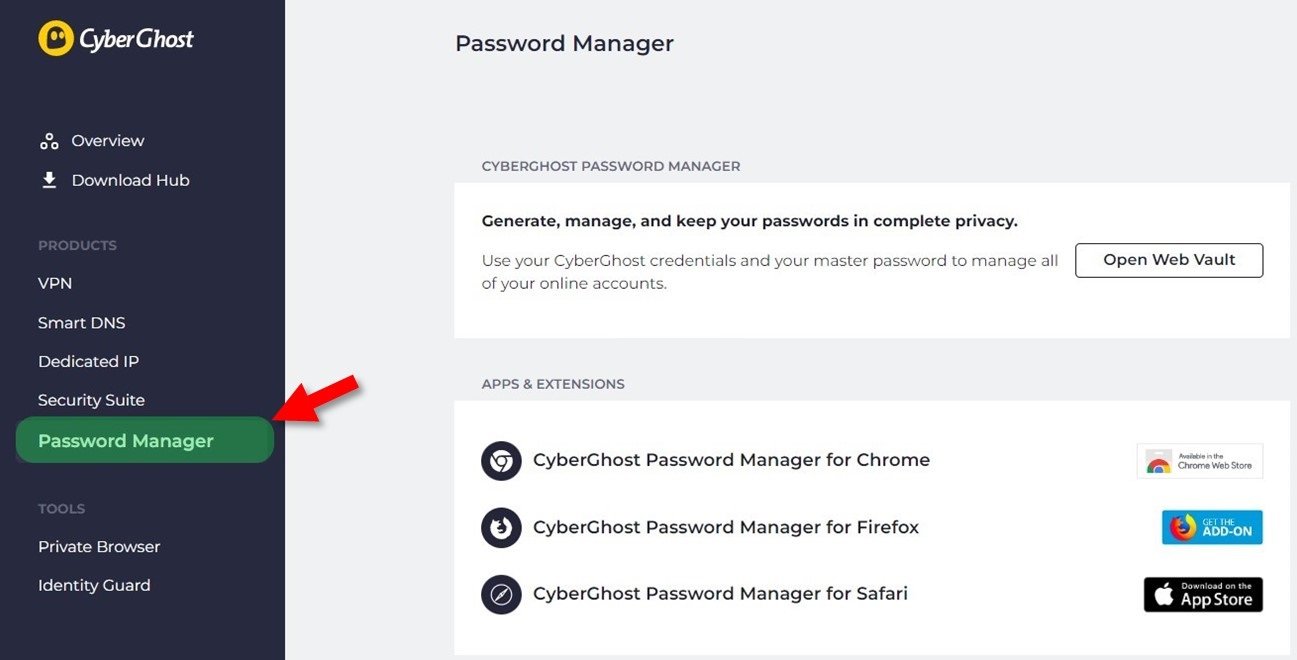Click the Download on the App Store badge
1297x660 pixels.
pos(1203,594)
